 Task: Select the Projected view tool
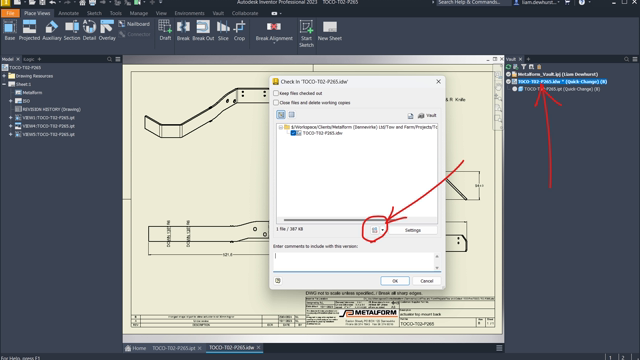[x=29, y=30]
